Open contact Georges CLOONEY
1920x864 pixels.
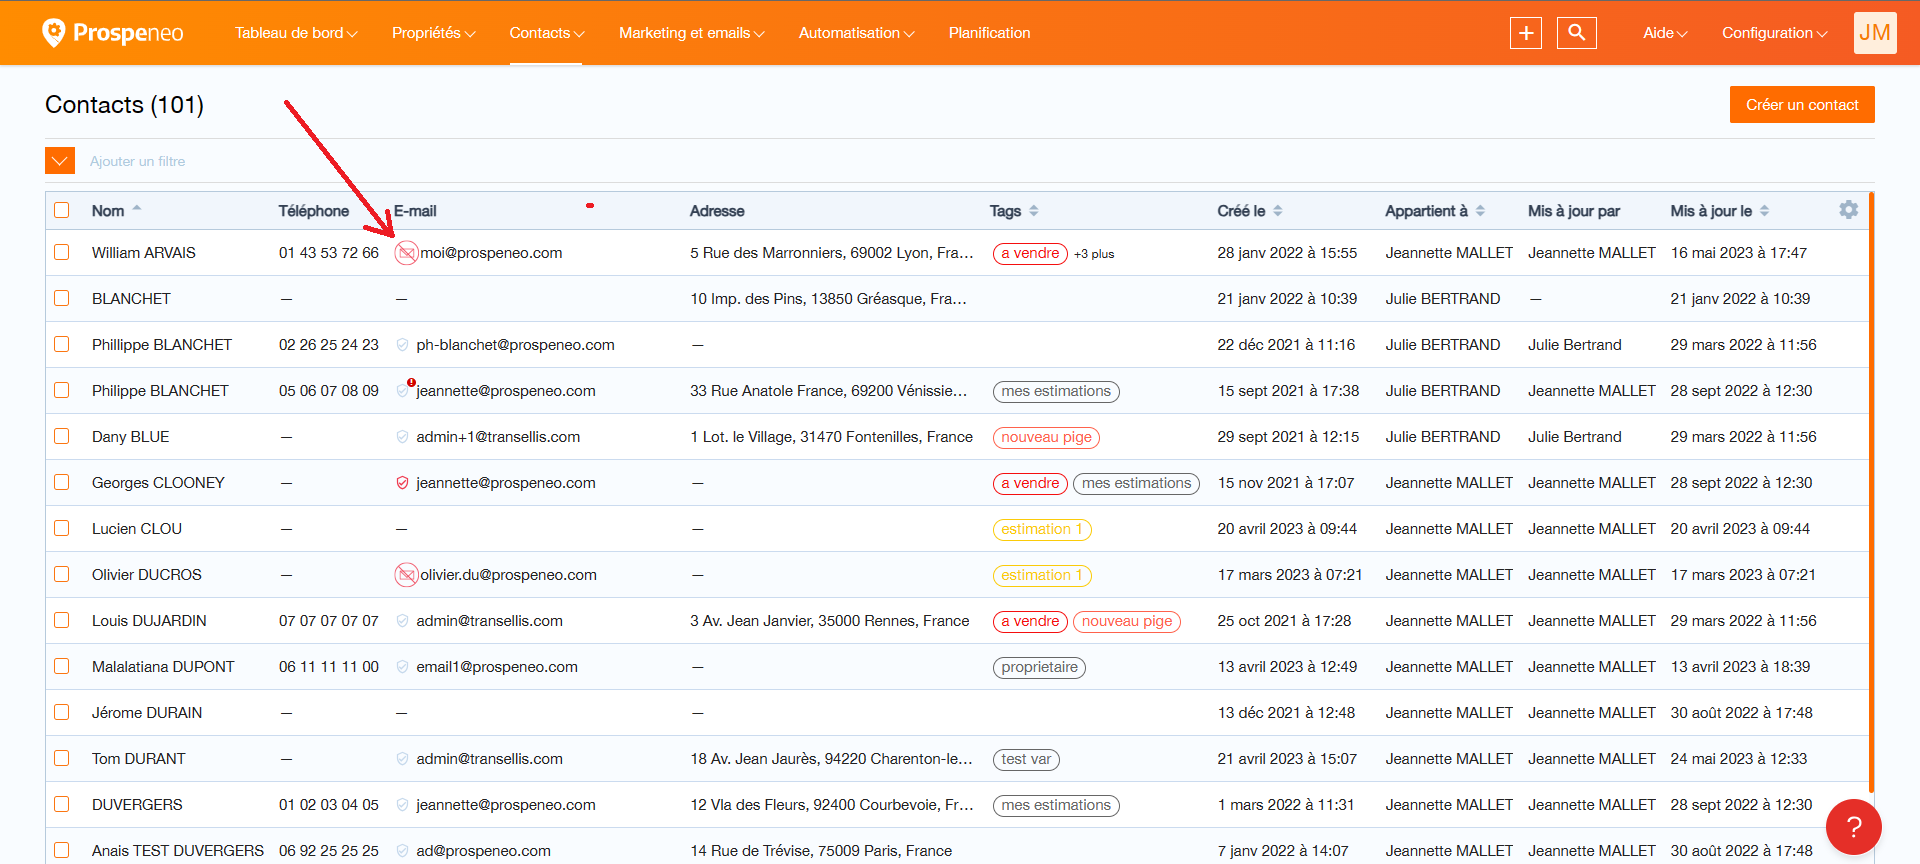pyautogui.click(x=158, y=483)
